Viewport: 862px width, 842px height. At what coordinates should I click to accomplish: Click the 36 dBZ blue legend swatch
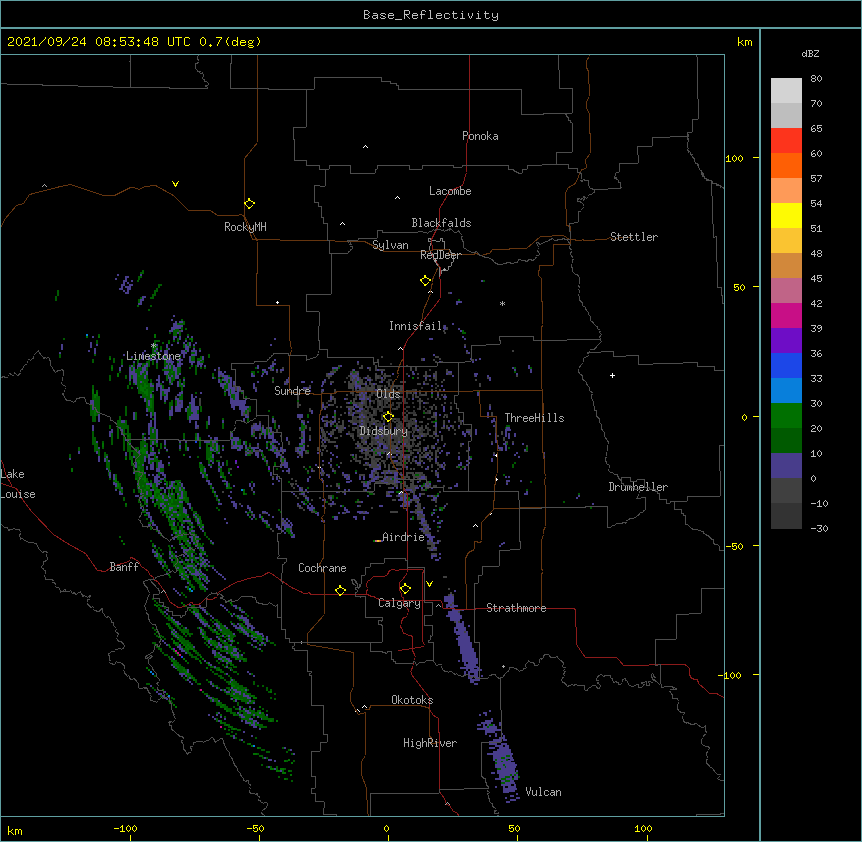[x=786, y=365]
